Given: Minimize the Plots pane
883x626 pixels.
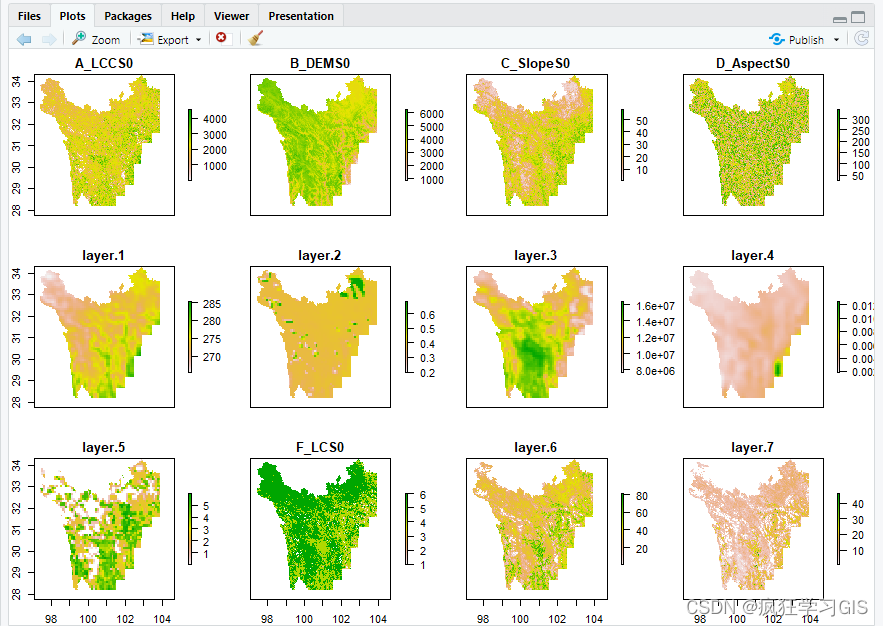Looking at the screenshot, I should click(x=840, y=17).
